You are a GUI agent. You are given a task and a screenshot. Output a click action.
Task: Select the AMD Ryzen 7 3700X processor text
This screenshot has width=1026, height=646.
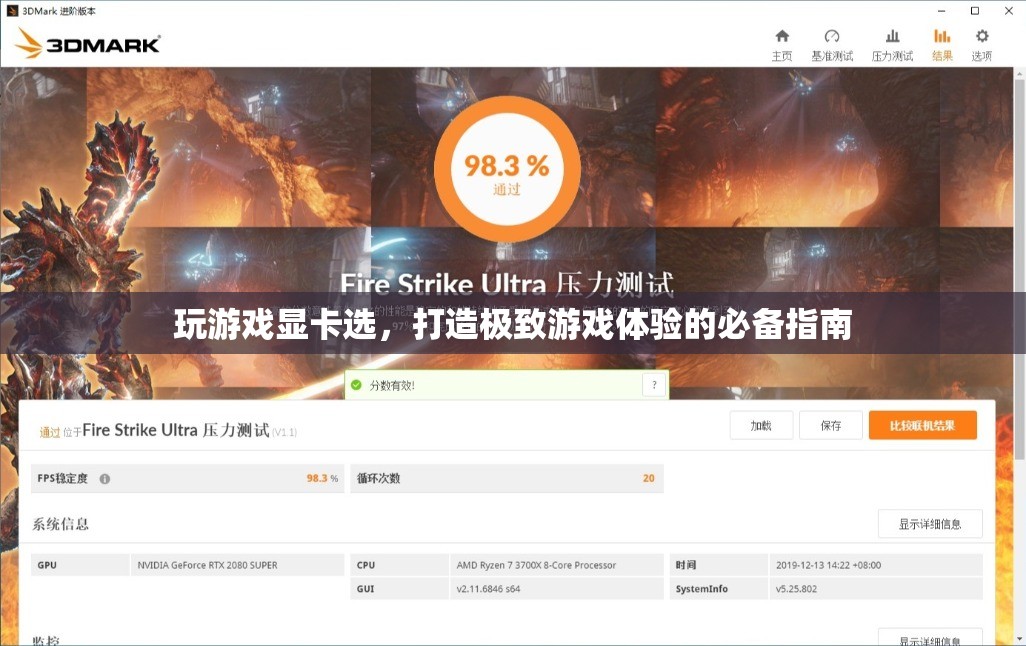536,565
